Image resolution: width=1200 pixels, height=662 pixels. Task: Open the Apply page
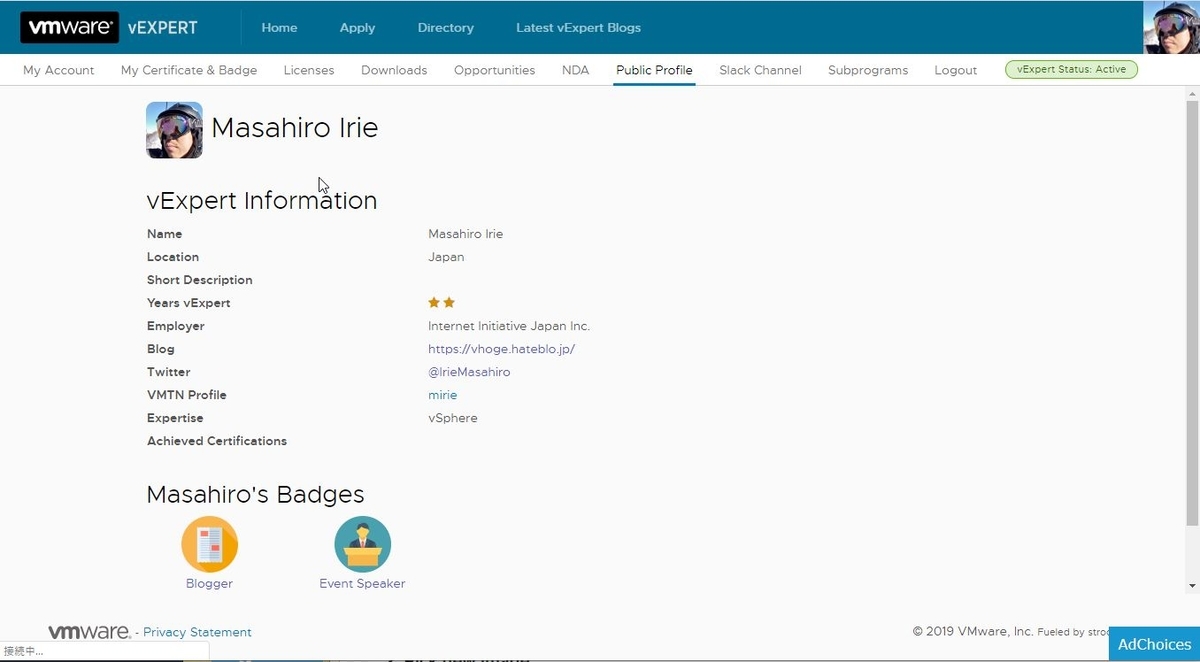coord(357,27)
